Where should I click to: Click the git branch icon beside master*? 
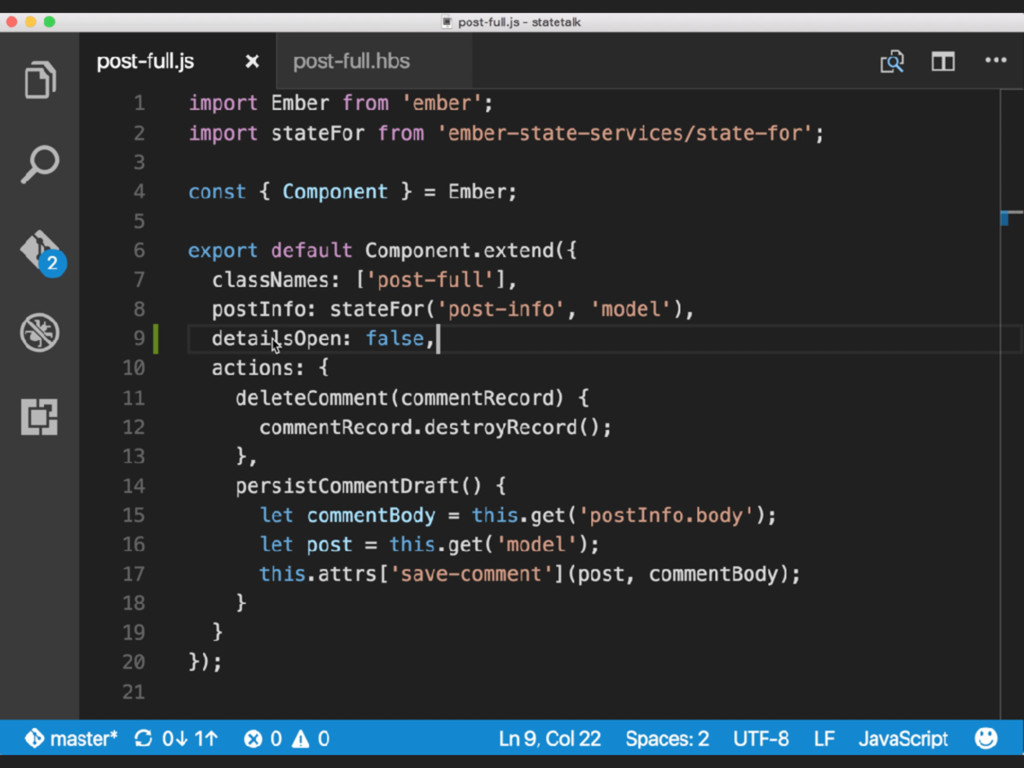click(34, 739)
